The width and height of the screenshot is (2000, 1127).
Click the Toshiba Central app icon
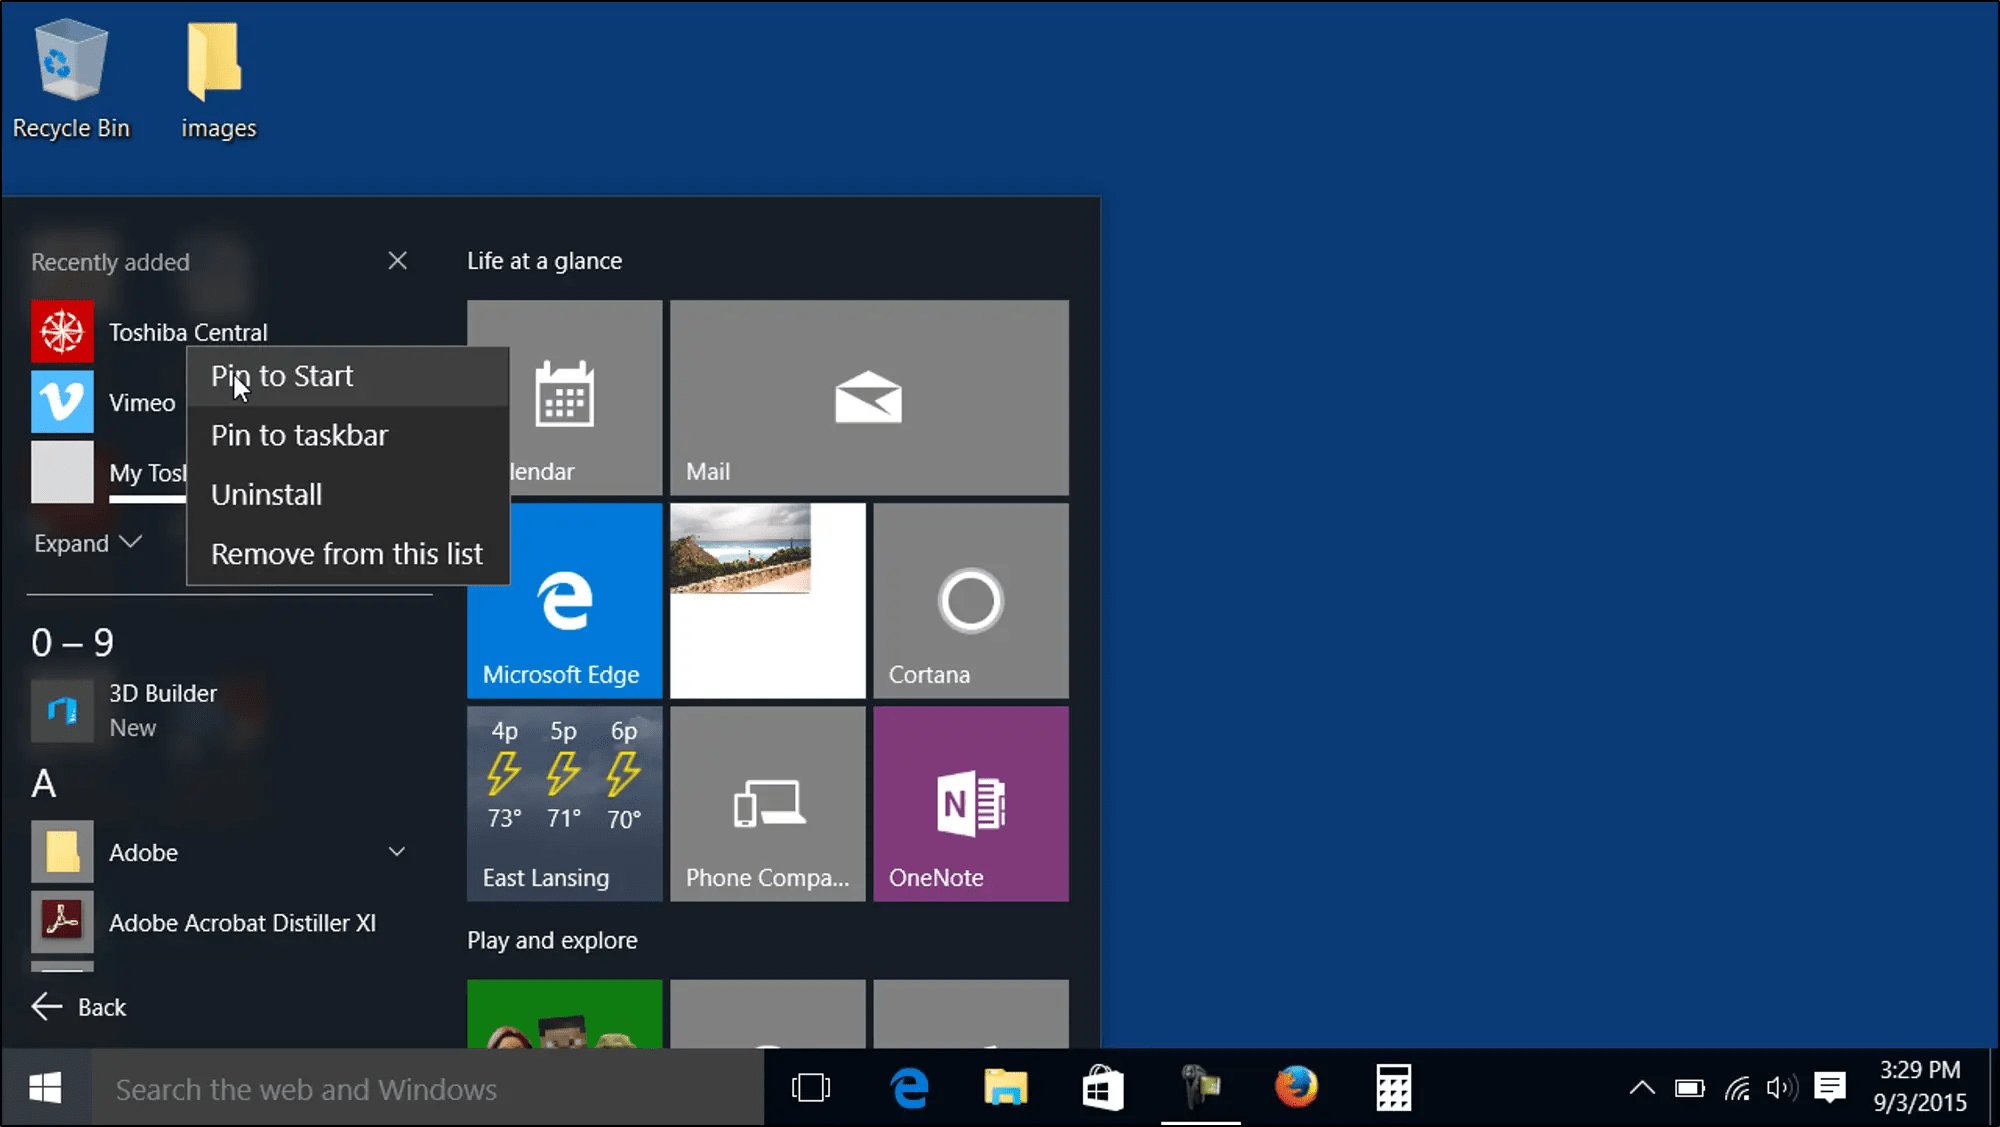coord(62,332)
